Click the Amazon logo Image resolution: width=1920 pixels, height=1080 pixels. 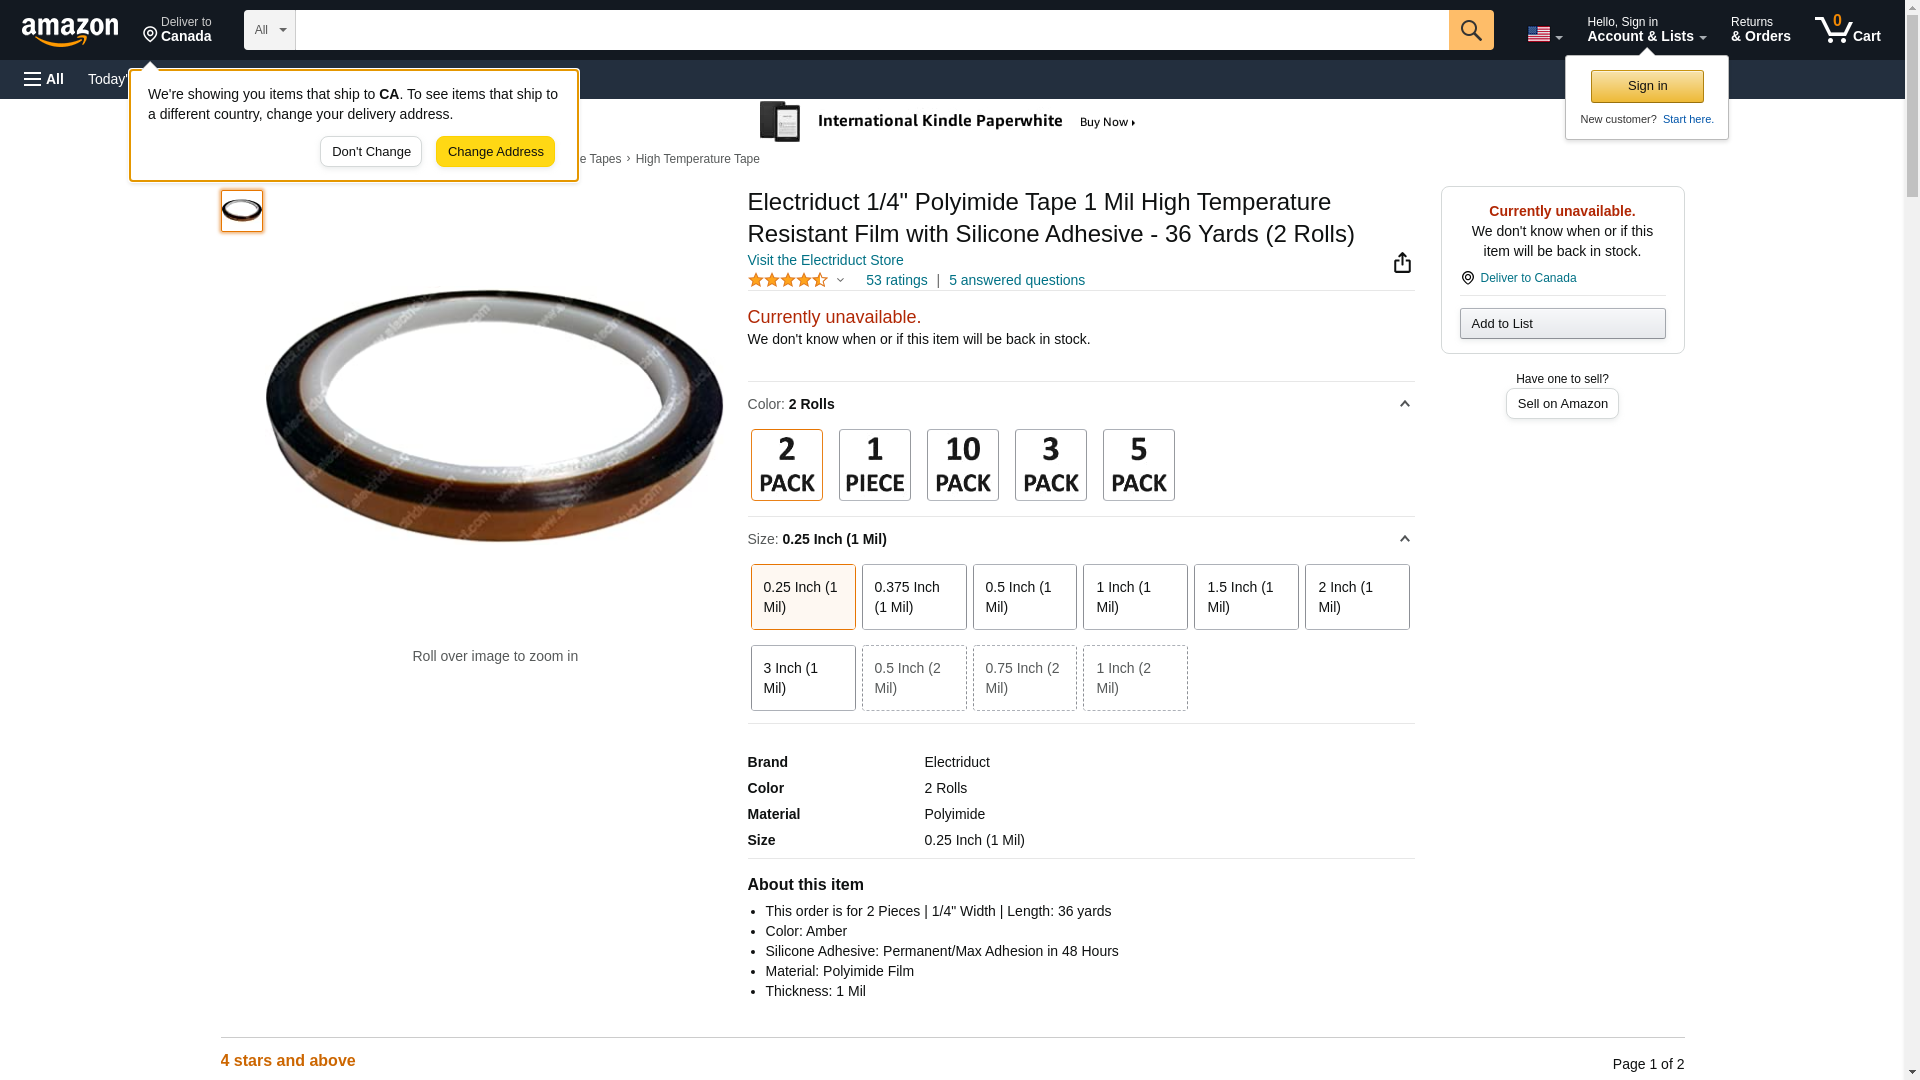click(x=70, y=31)
